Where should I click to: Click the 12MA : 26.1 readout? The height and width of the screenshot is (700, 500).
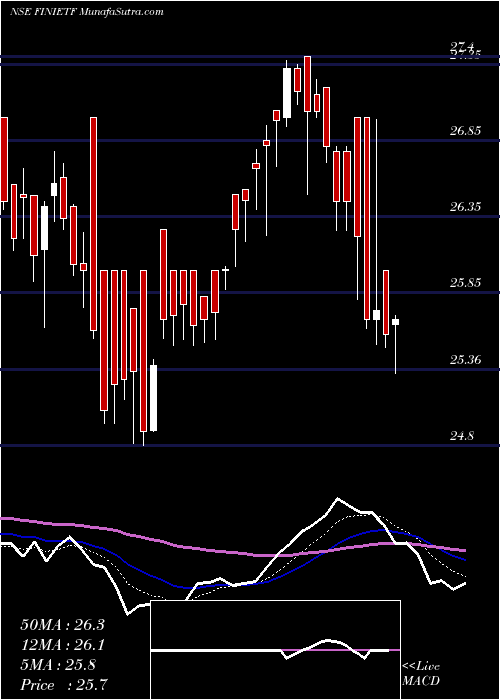(x=62, y=645)
